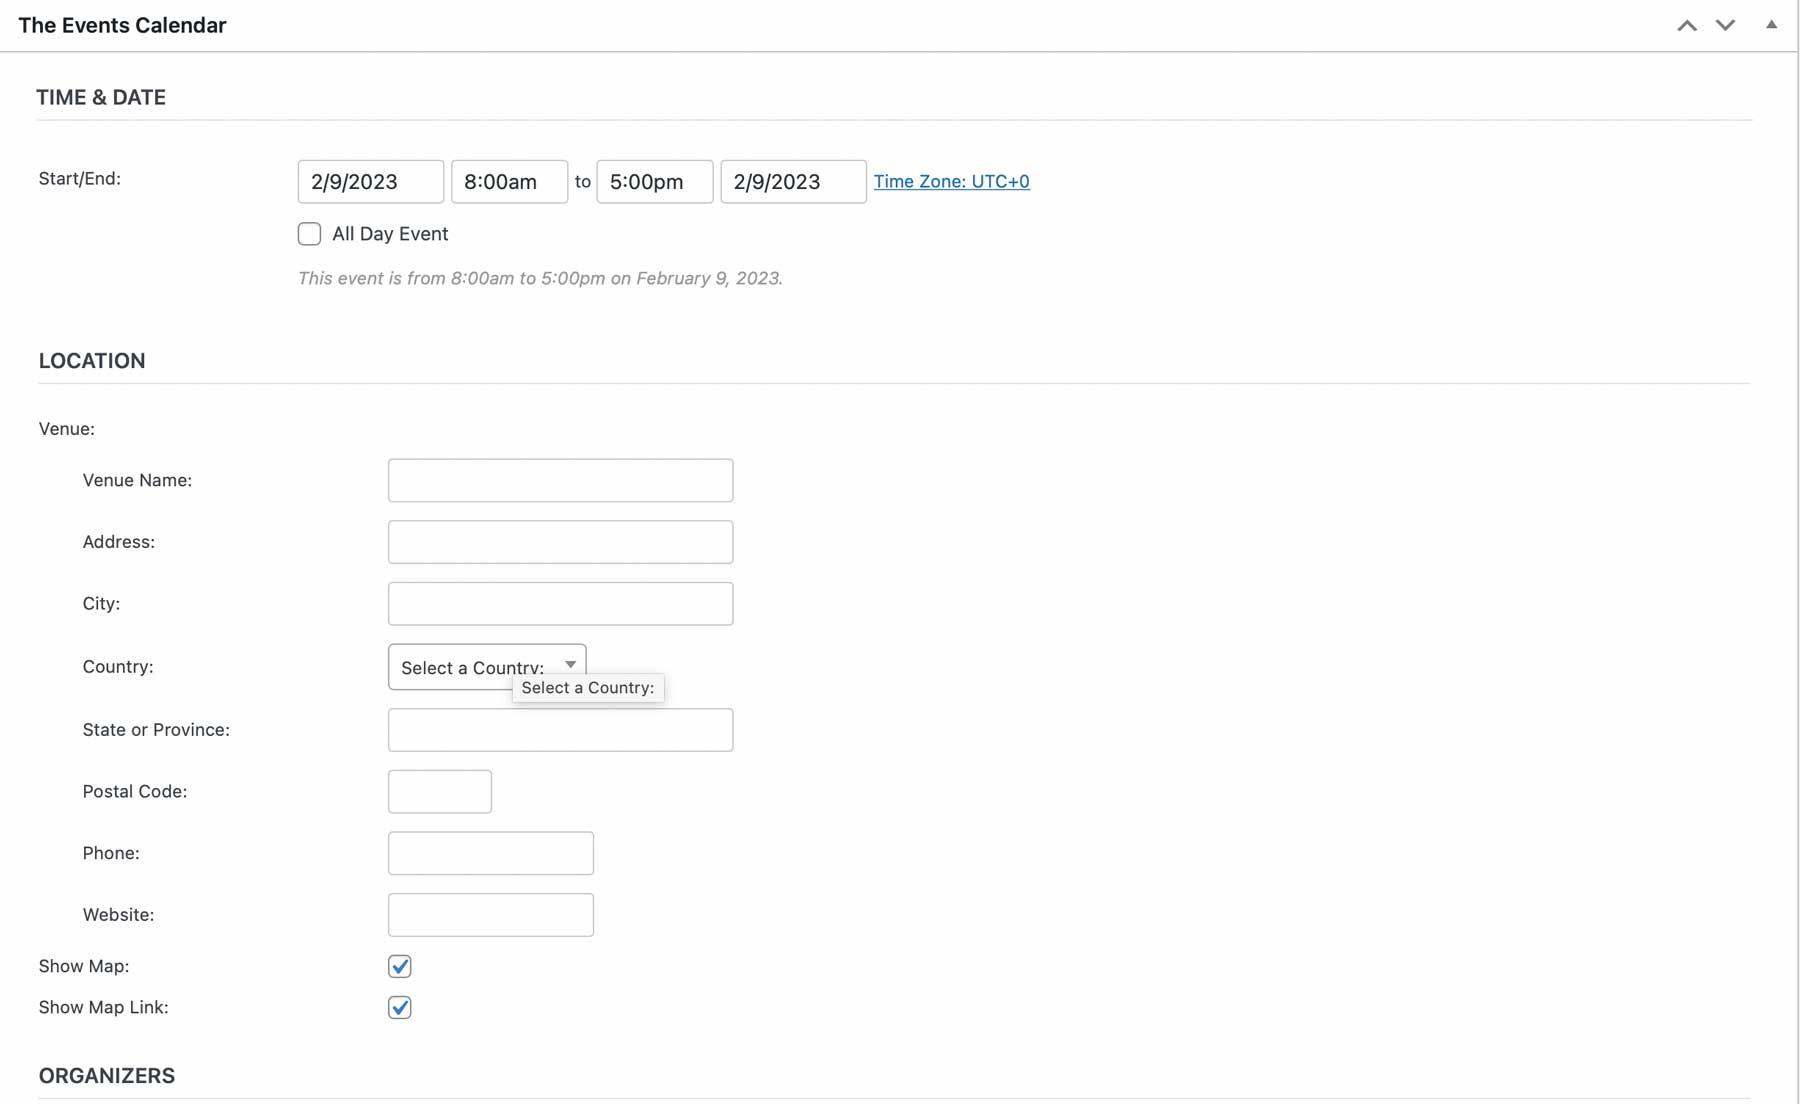This screenshot has height=1104, width=1800.
Task: Click the State or Province field
Action: tap(560, 730)
